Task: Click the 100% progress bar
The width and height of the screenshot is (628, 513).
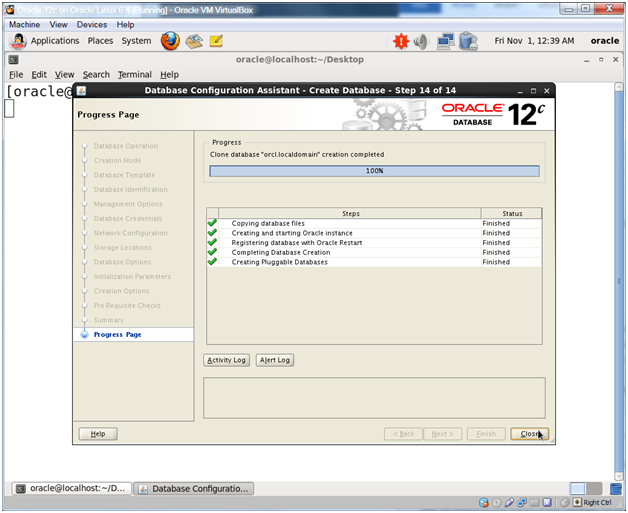Action: [x=374, y=171]
